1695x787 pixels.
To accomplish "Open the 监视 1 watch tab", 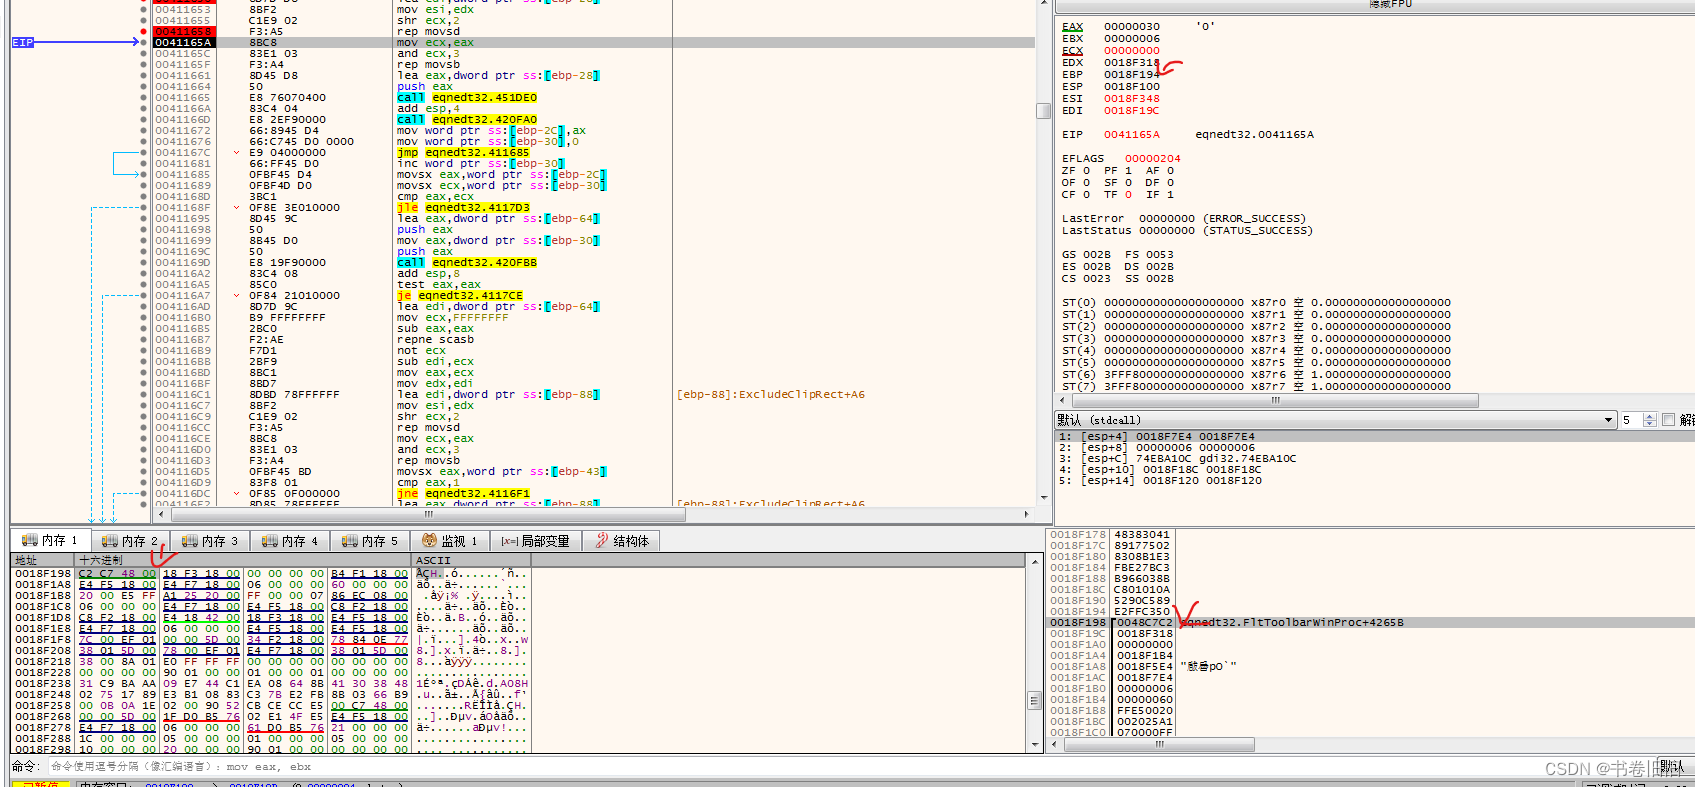I will point(450,540).
